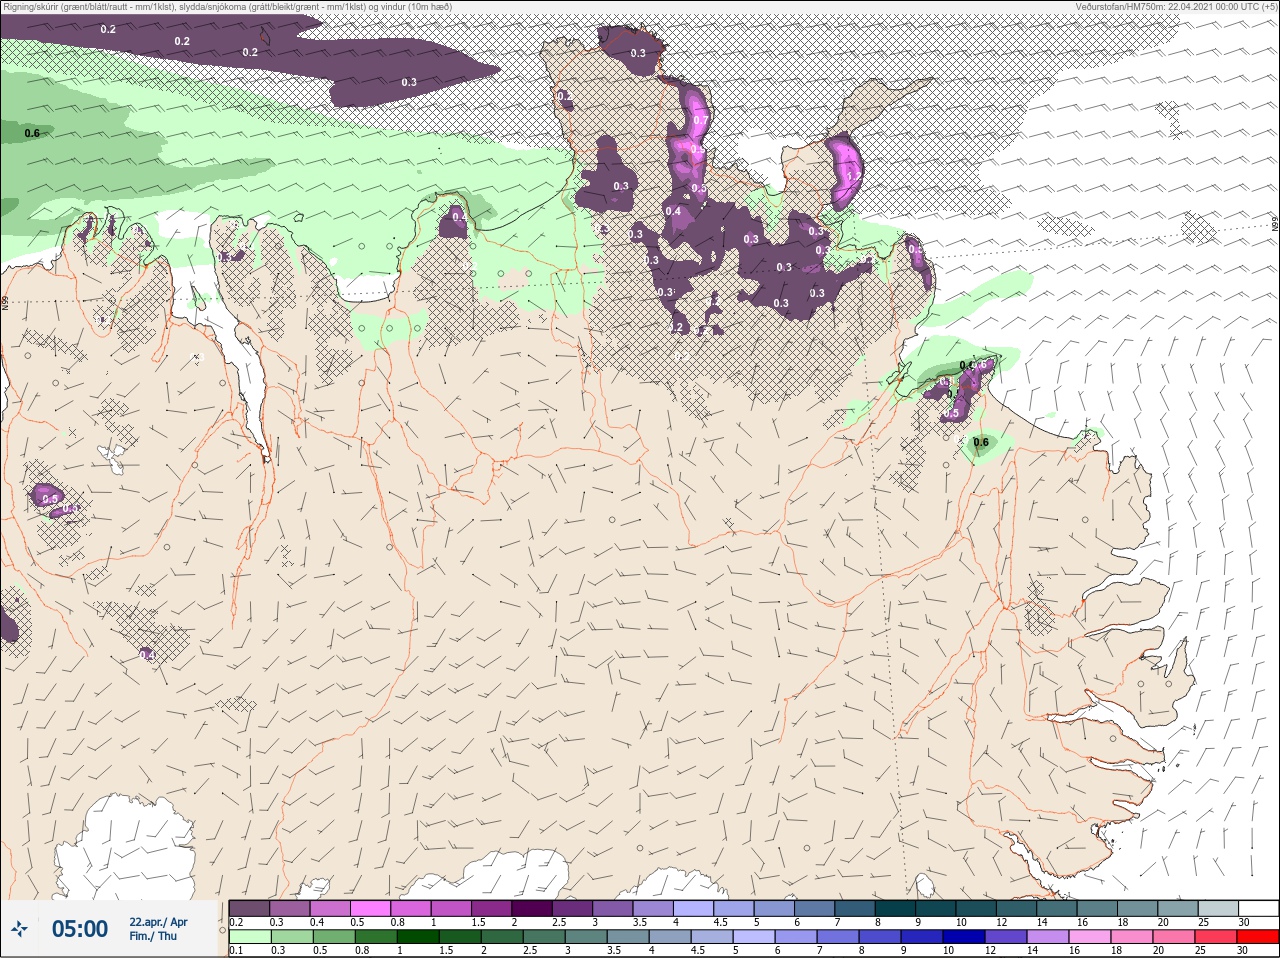Select the white 30 swatch in upper legend
The height and width of the screenshot is (958, 1280).
[1258, 908]
